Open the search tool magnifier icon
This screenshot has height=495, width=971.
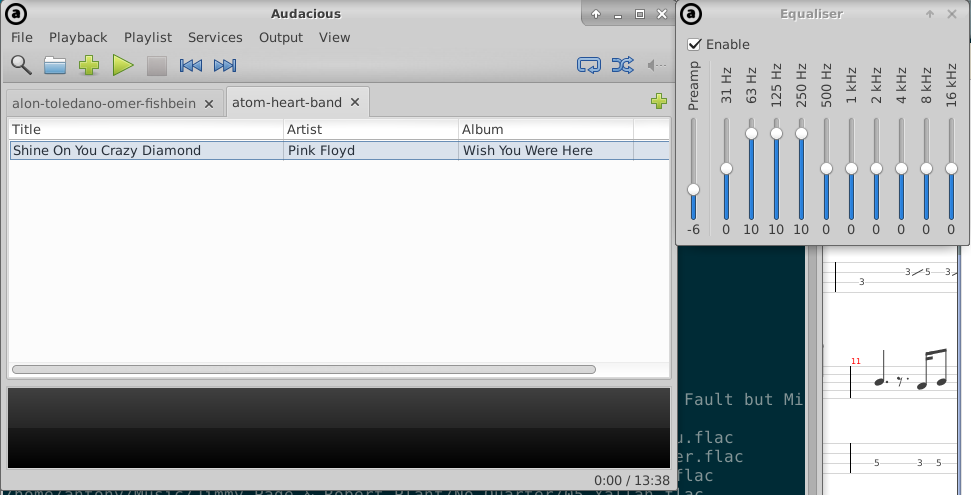pos(21,64)
